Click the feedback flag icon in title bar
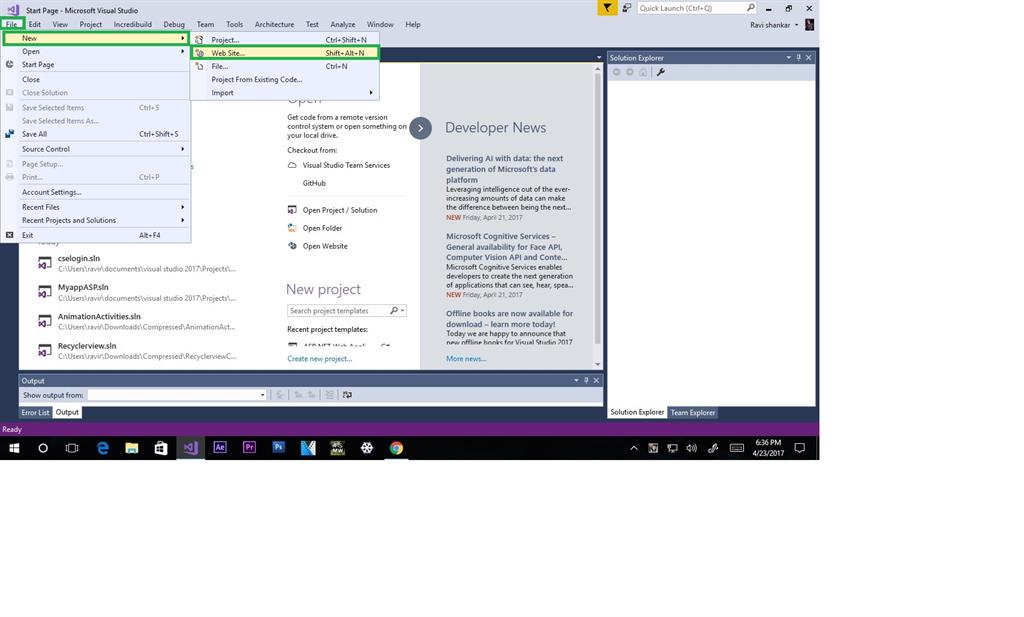1024x617 pixels. (x=607, y=8)
